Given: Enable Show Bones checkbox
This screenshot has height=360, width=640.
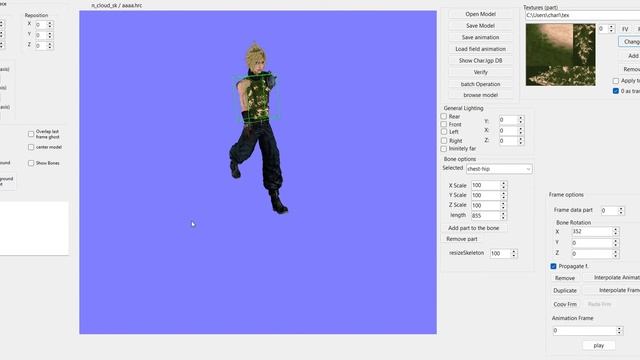Looking at the screenshot, I should [31, 163].
